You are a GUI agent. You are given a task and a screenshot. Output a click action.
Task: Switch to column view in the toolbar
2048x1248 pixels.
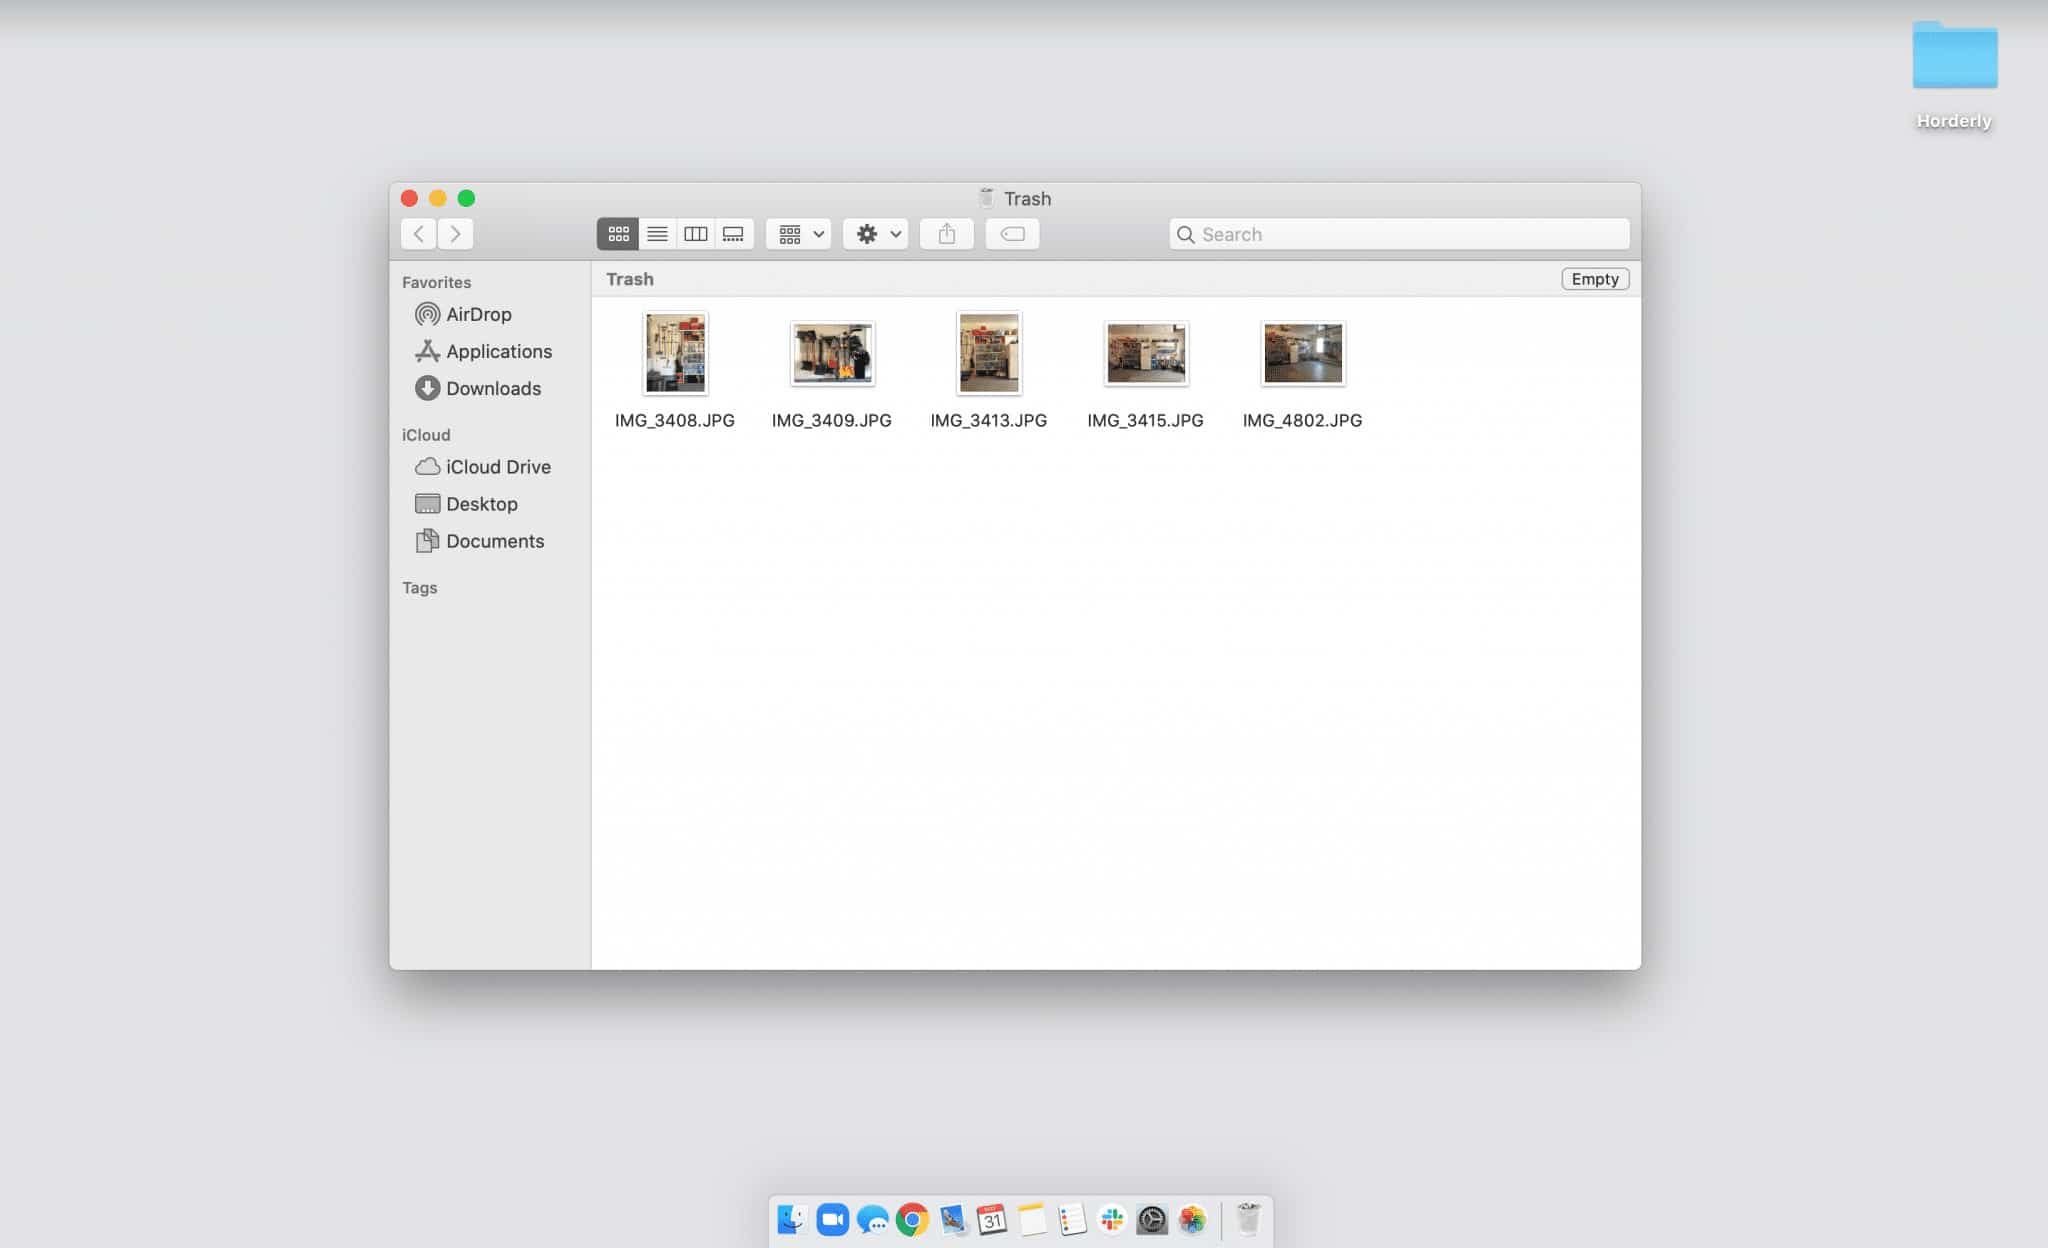click(695, 233)
